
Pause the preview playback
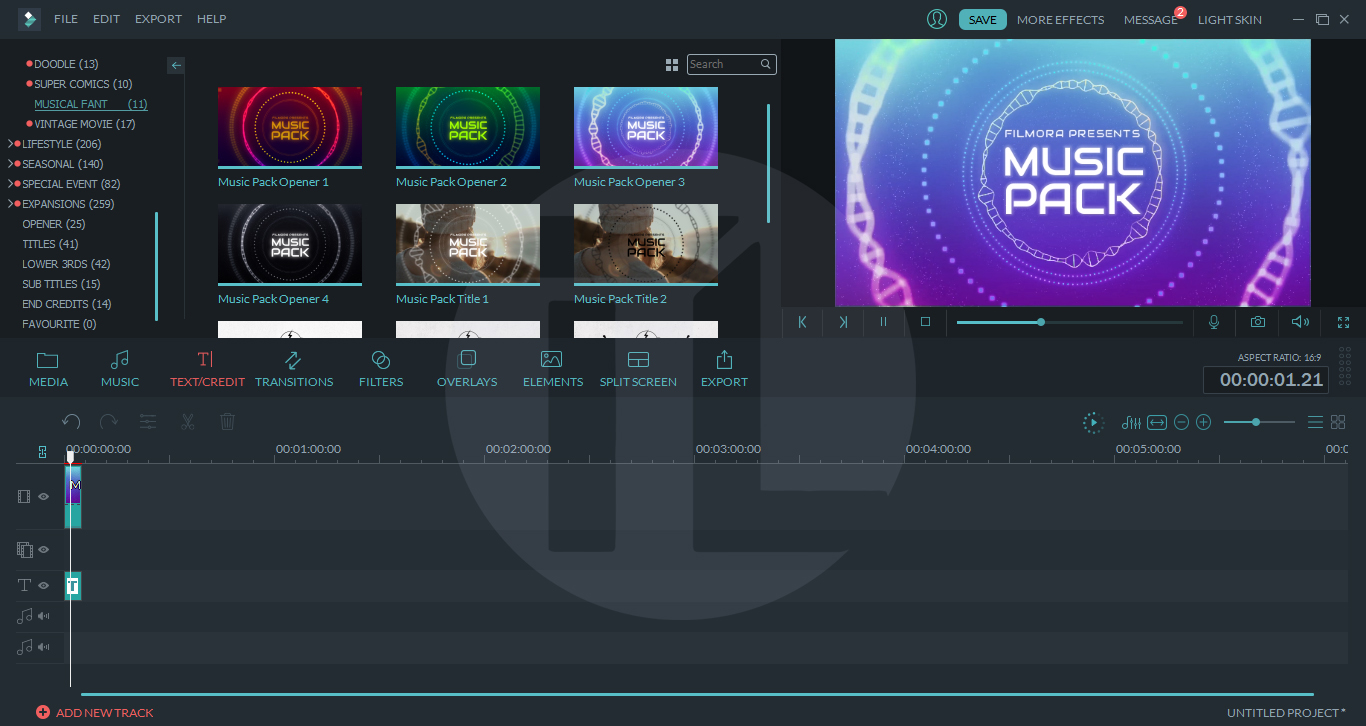(x=883, y=322)
